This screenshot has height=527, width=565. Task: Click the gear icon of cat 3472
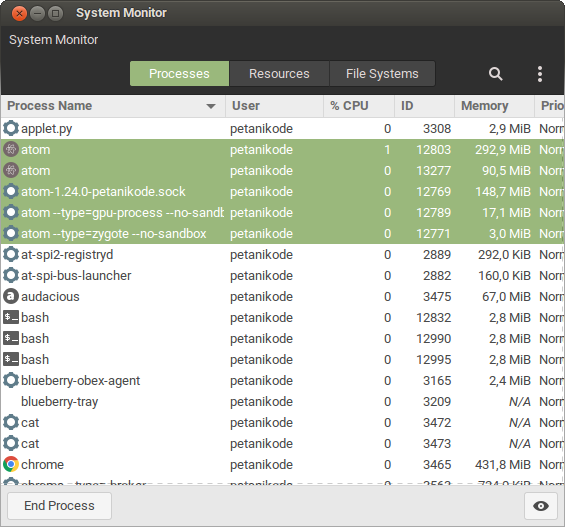tap(11, 422)
